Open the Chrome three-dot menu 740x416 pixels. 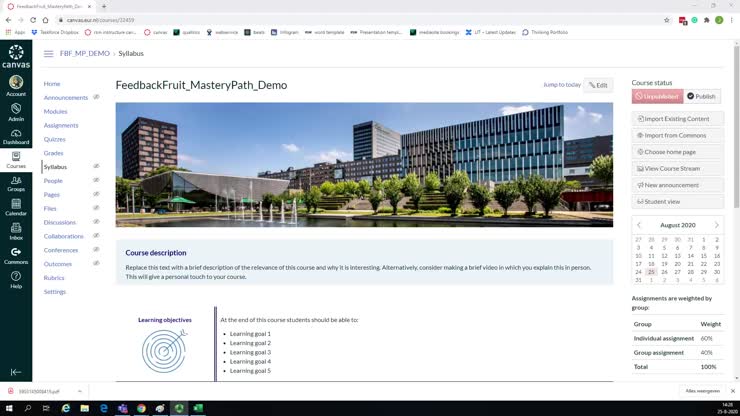[x=732, y=20]
